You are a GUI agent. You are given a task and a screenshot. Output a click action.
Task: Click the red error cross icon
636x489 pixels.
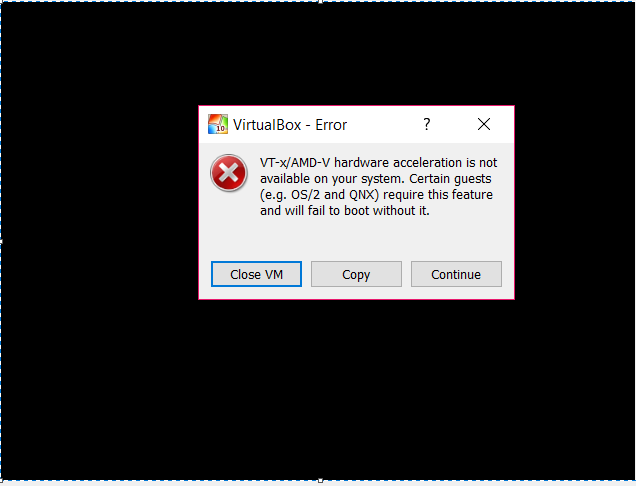click(x=229, y=173)
